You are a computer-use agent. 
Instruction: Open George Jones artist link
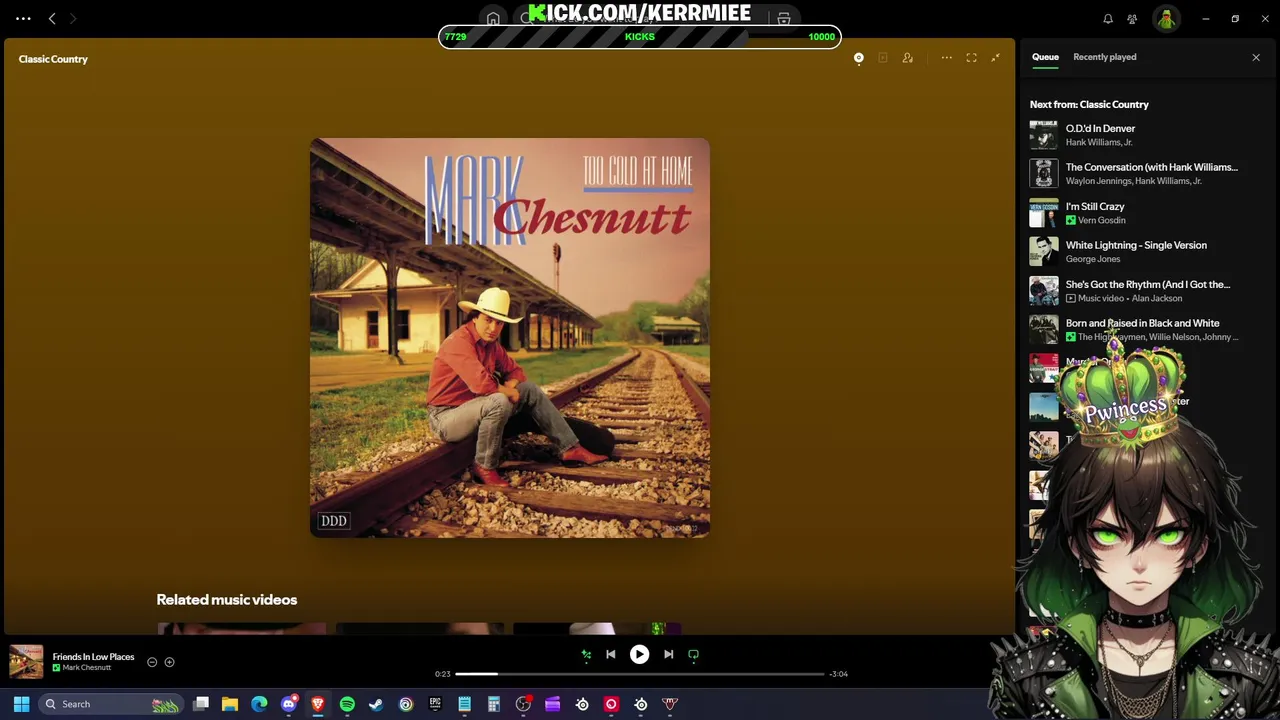pos(1093,259)
